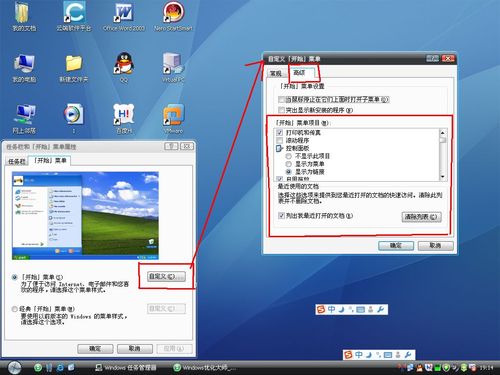The width and height of the screenshot is (500, 375).
Task: Switch to the Windows优化大师 taskbar button
Action: pos(205,368)
